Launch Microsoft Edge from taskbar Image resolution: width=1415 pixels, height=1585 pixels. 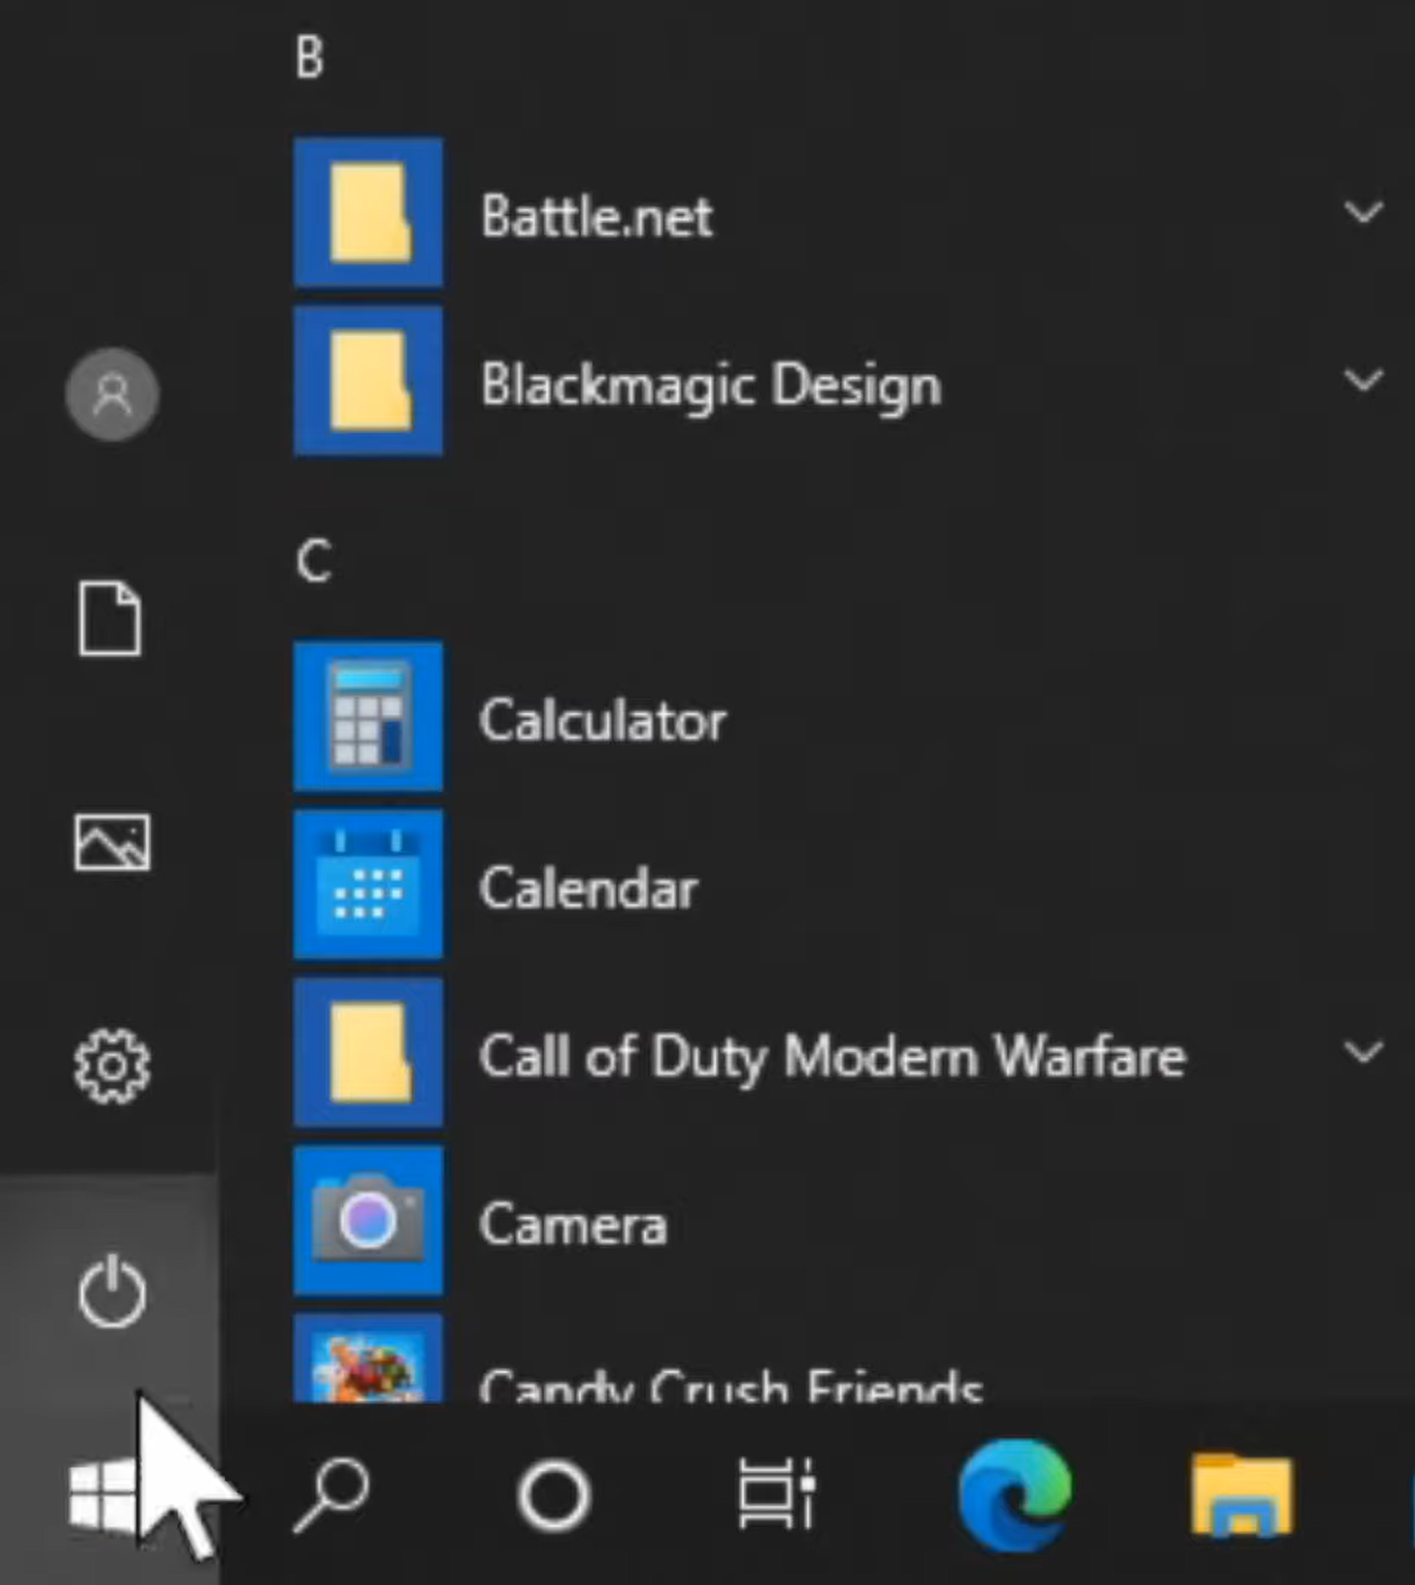(1014, 1495)
